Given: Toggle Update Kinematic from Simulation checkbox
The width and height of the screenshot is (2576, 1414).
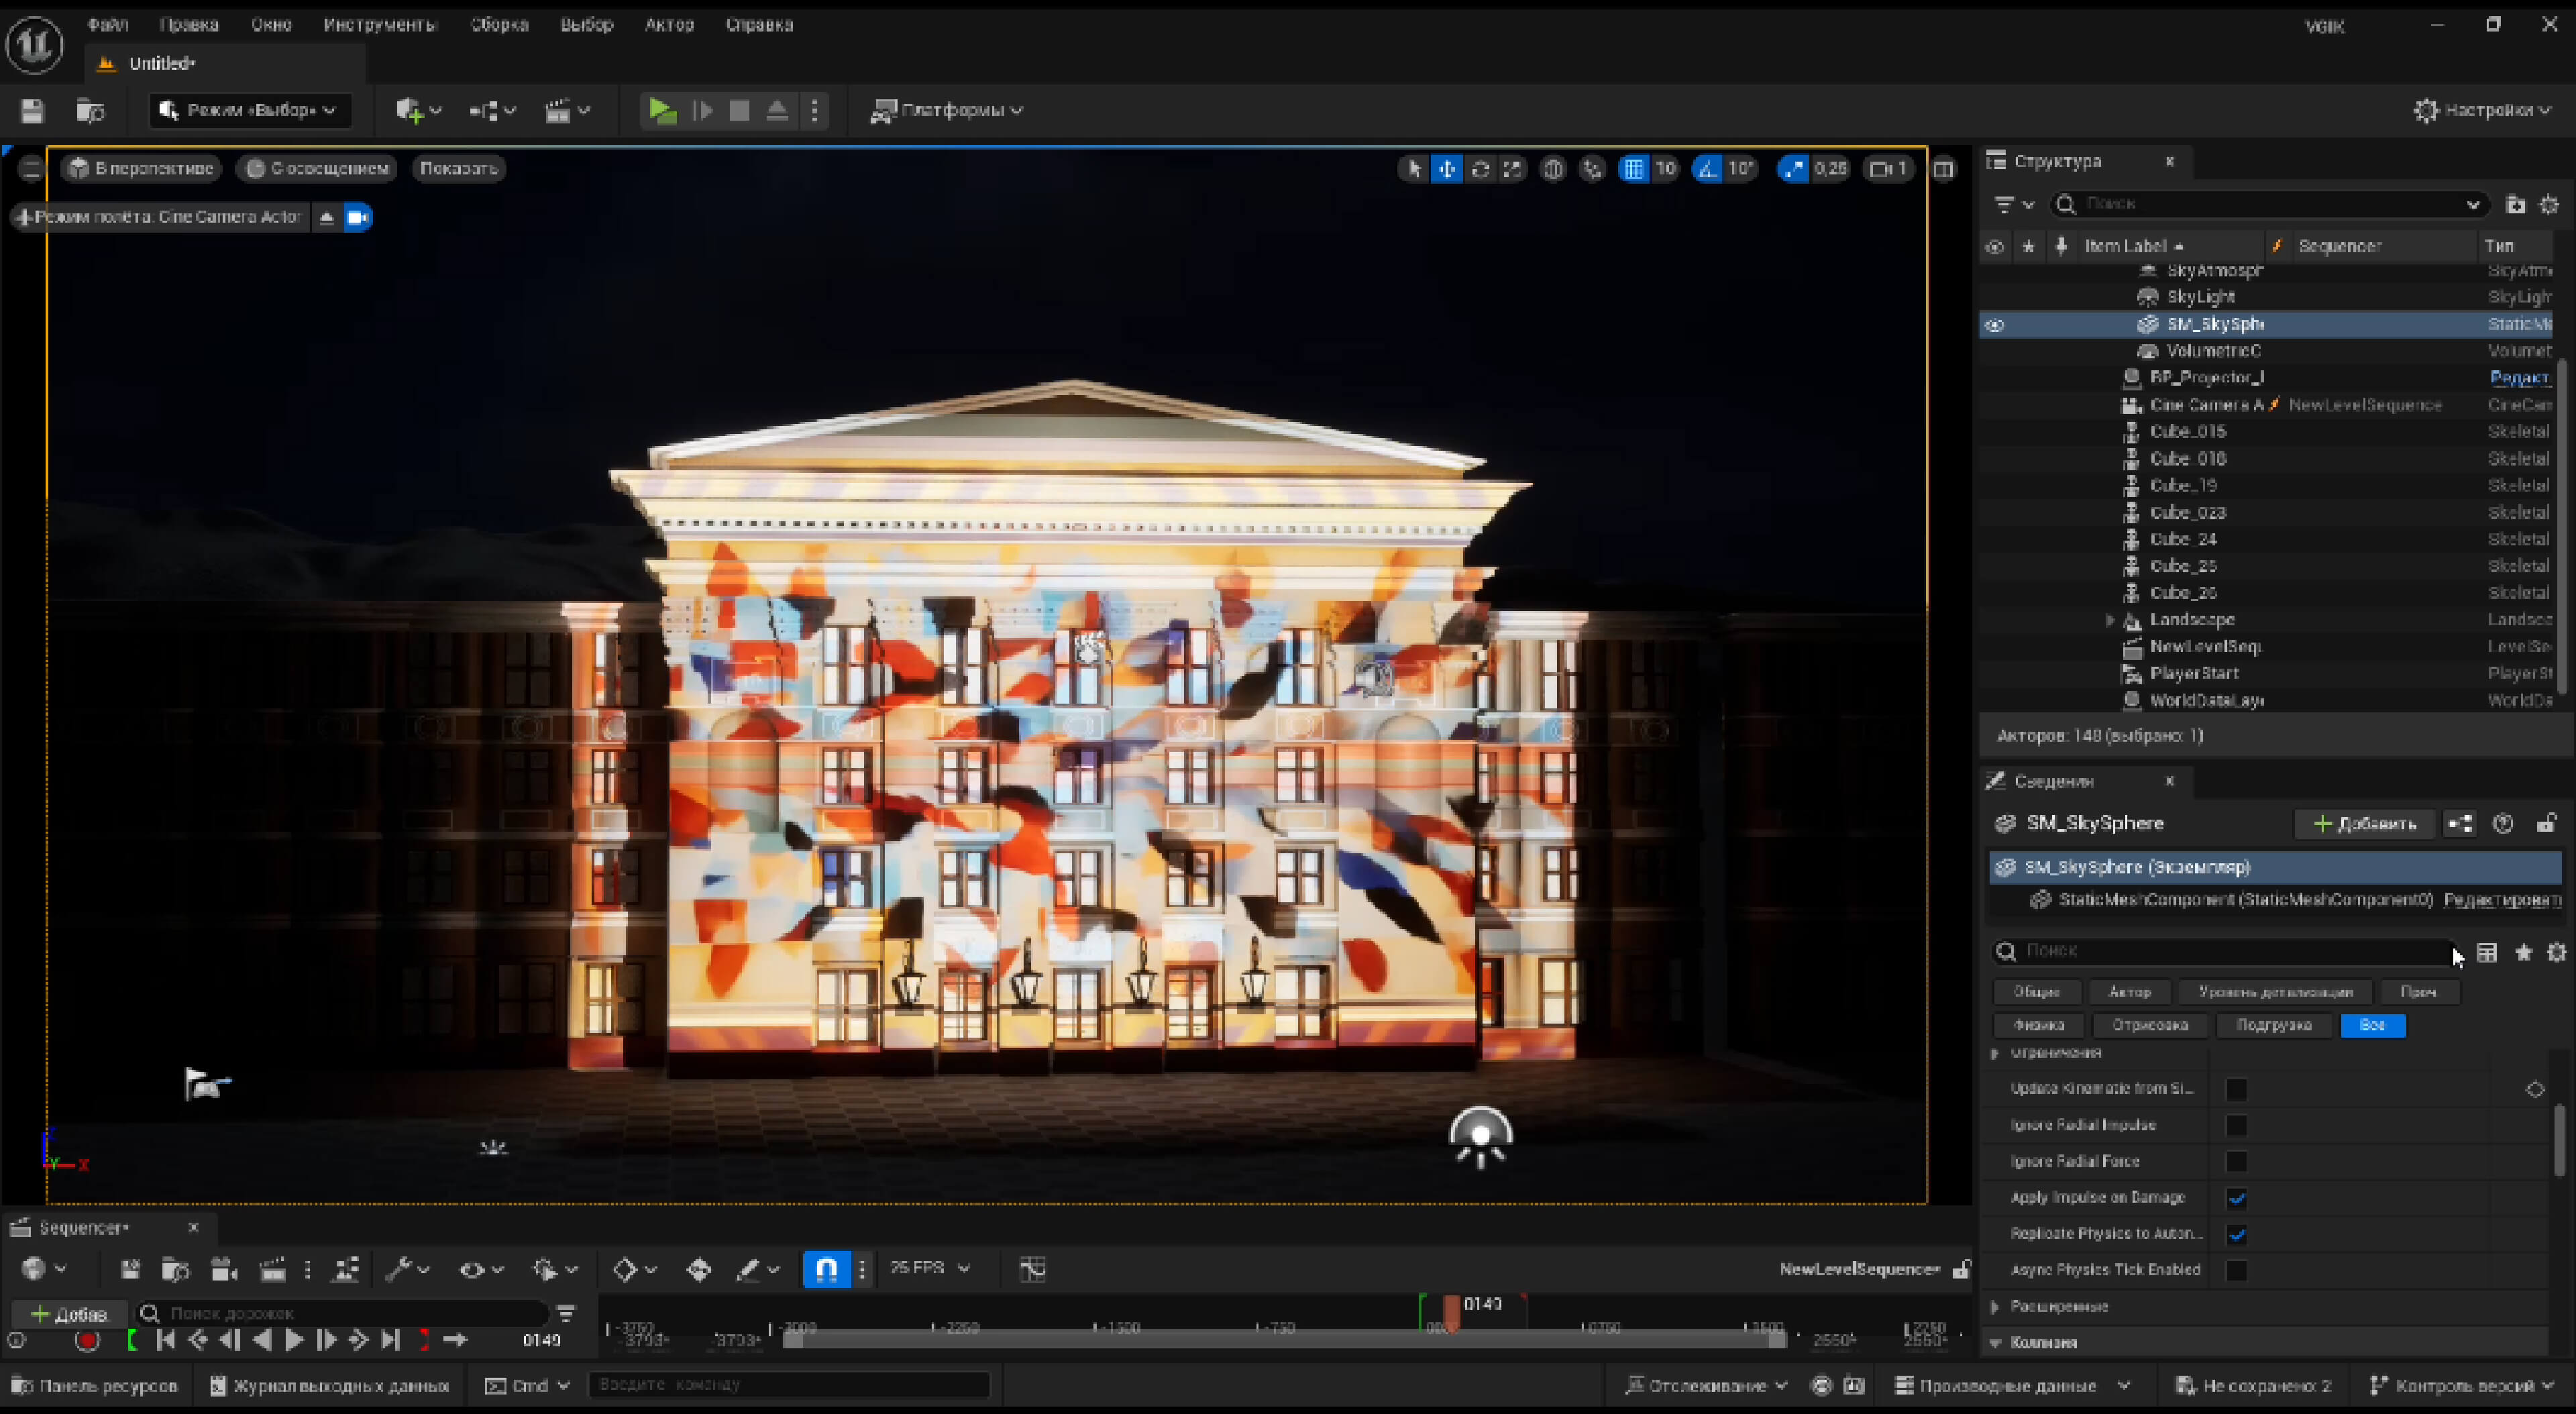Looking at the screenshot, I should click(2236, 1090).
